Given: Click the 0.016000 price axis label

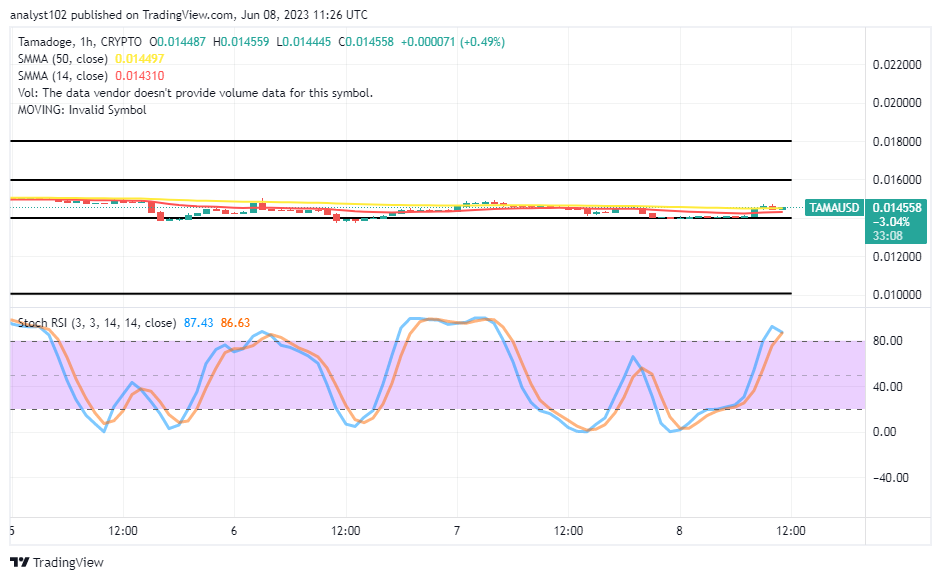Looking at the screenshot, I should tap(897, 180).
